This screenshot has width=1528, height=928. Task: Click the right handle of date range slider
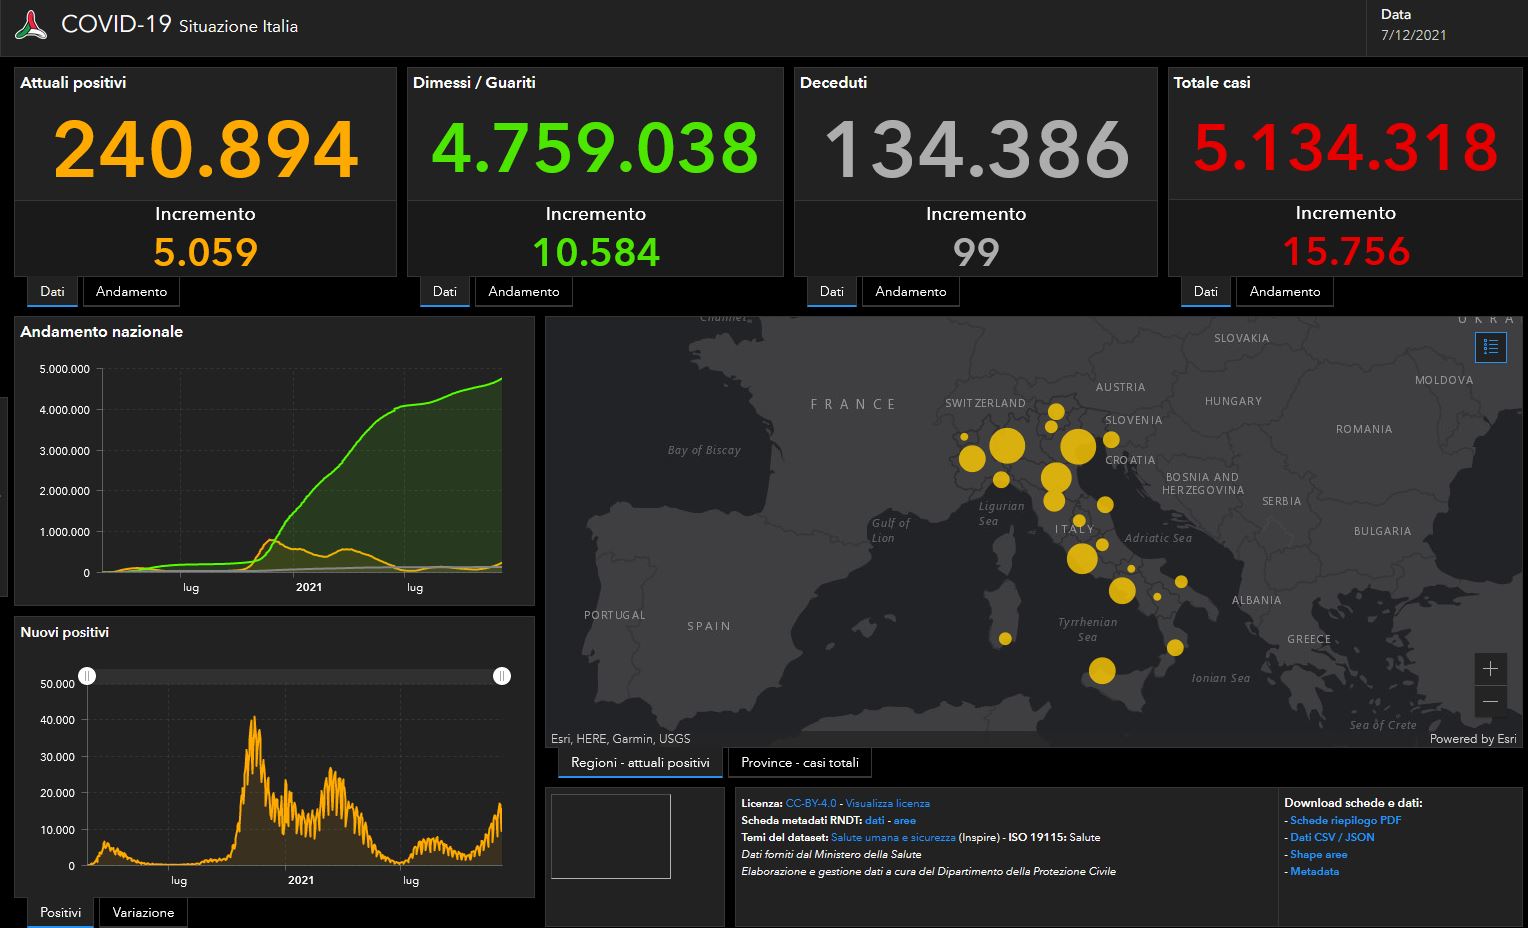coord(502,677)
